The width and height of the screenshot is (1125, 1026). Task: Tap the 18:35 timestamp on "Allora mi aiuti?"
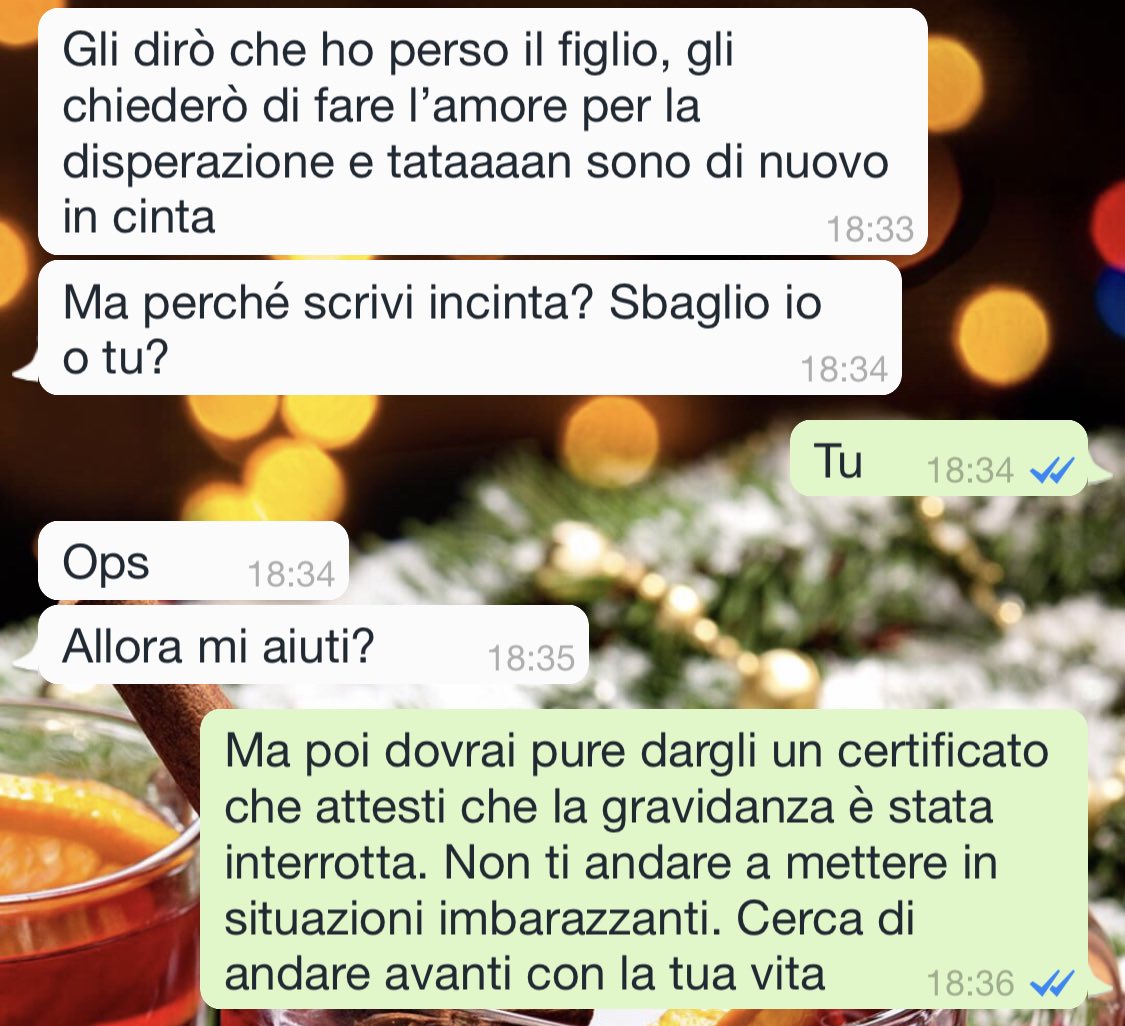531,658
